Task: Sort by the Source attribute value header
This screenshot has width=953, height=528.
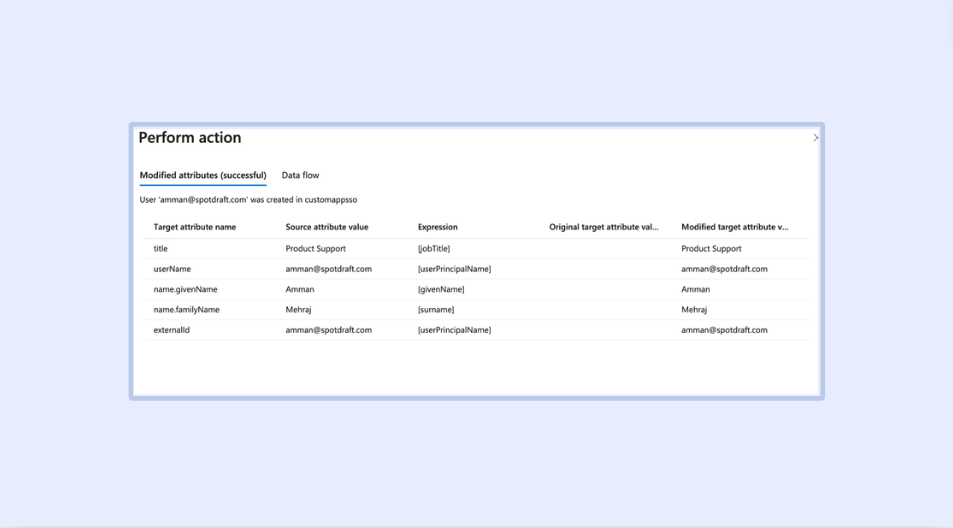Action: (327, 227)
